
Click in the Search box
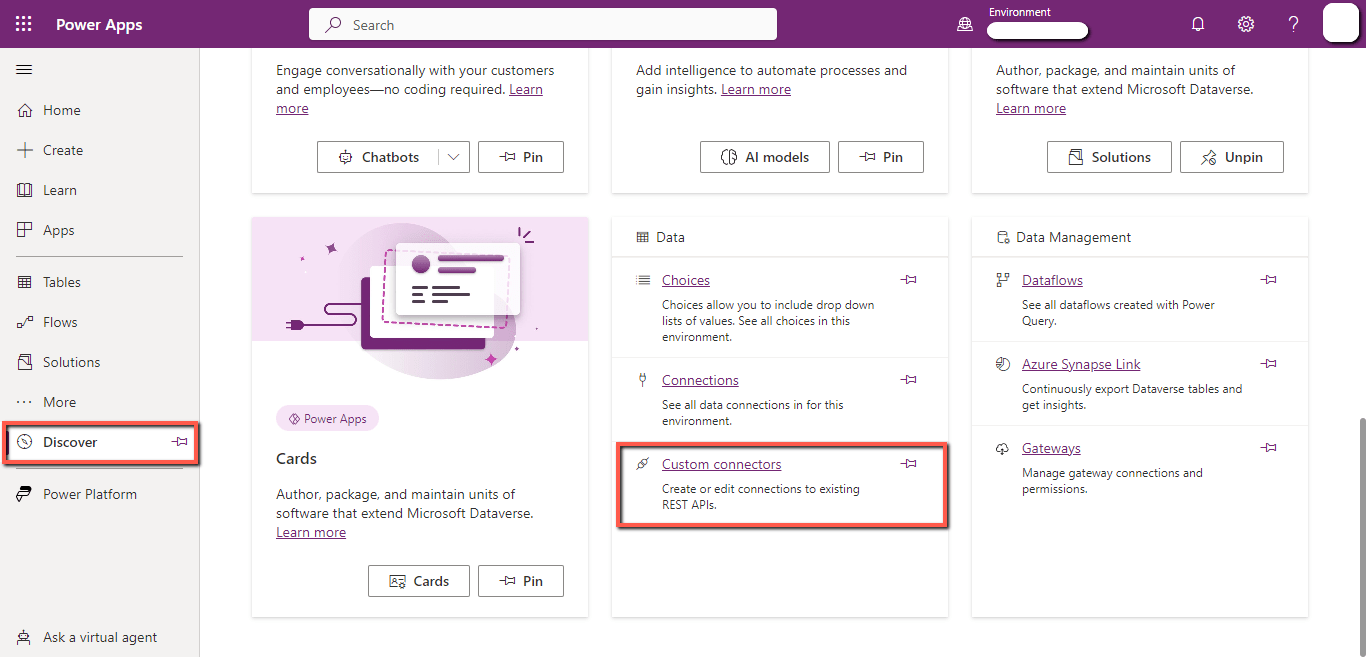pos(543,25)
